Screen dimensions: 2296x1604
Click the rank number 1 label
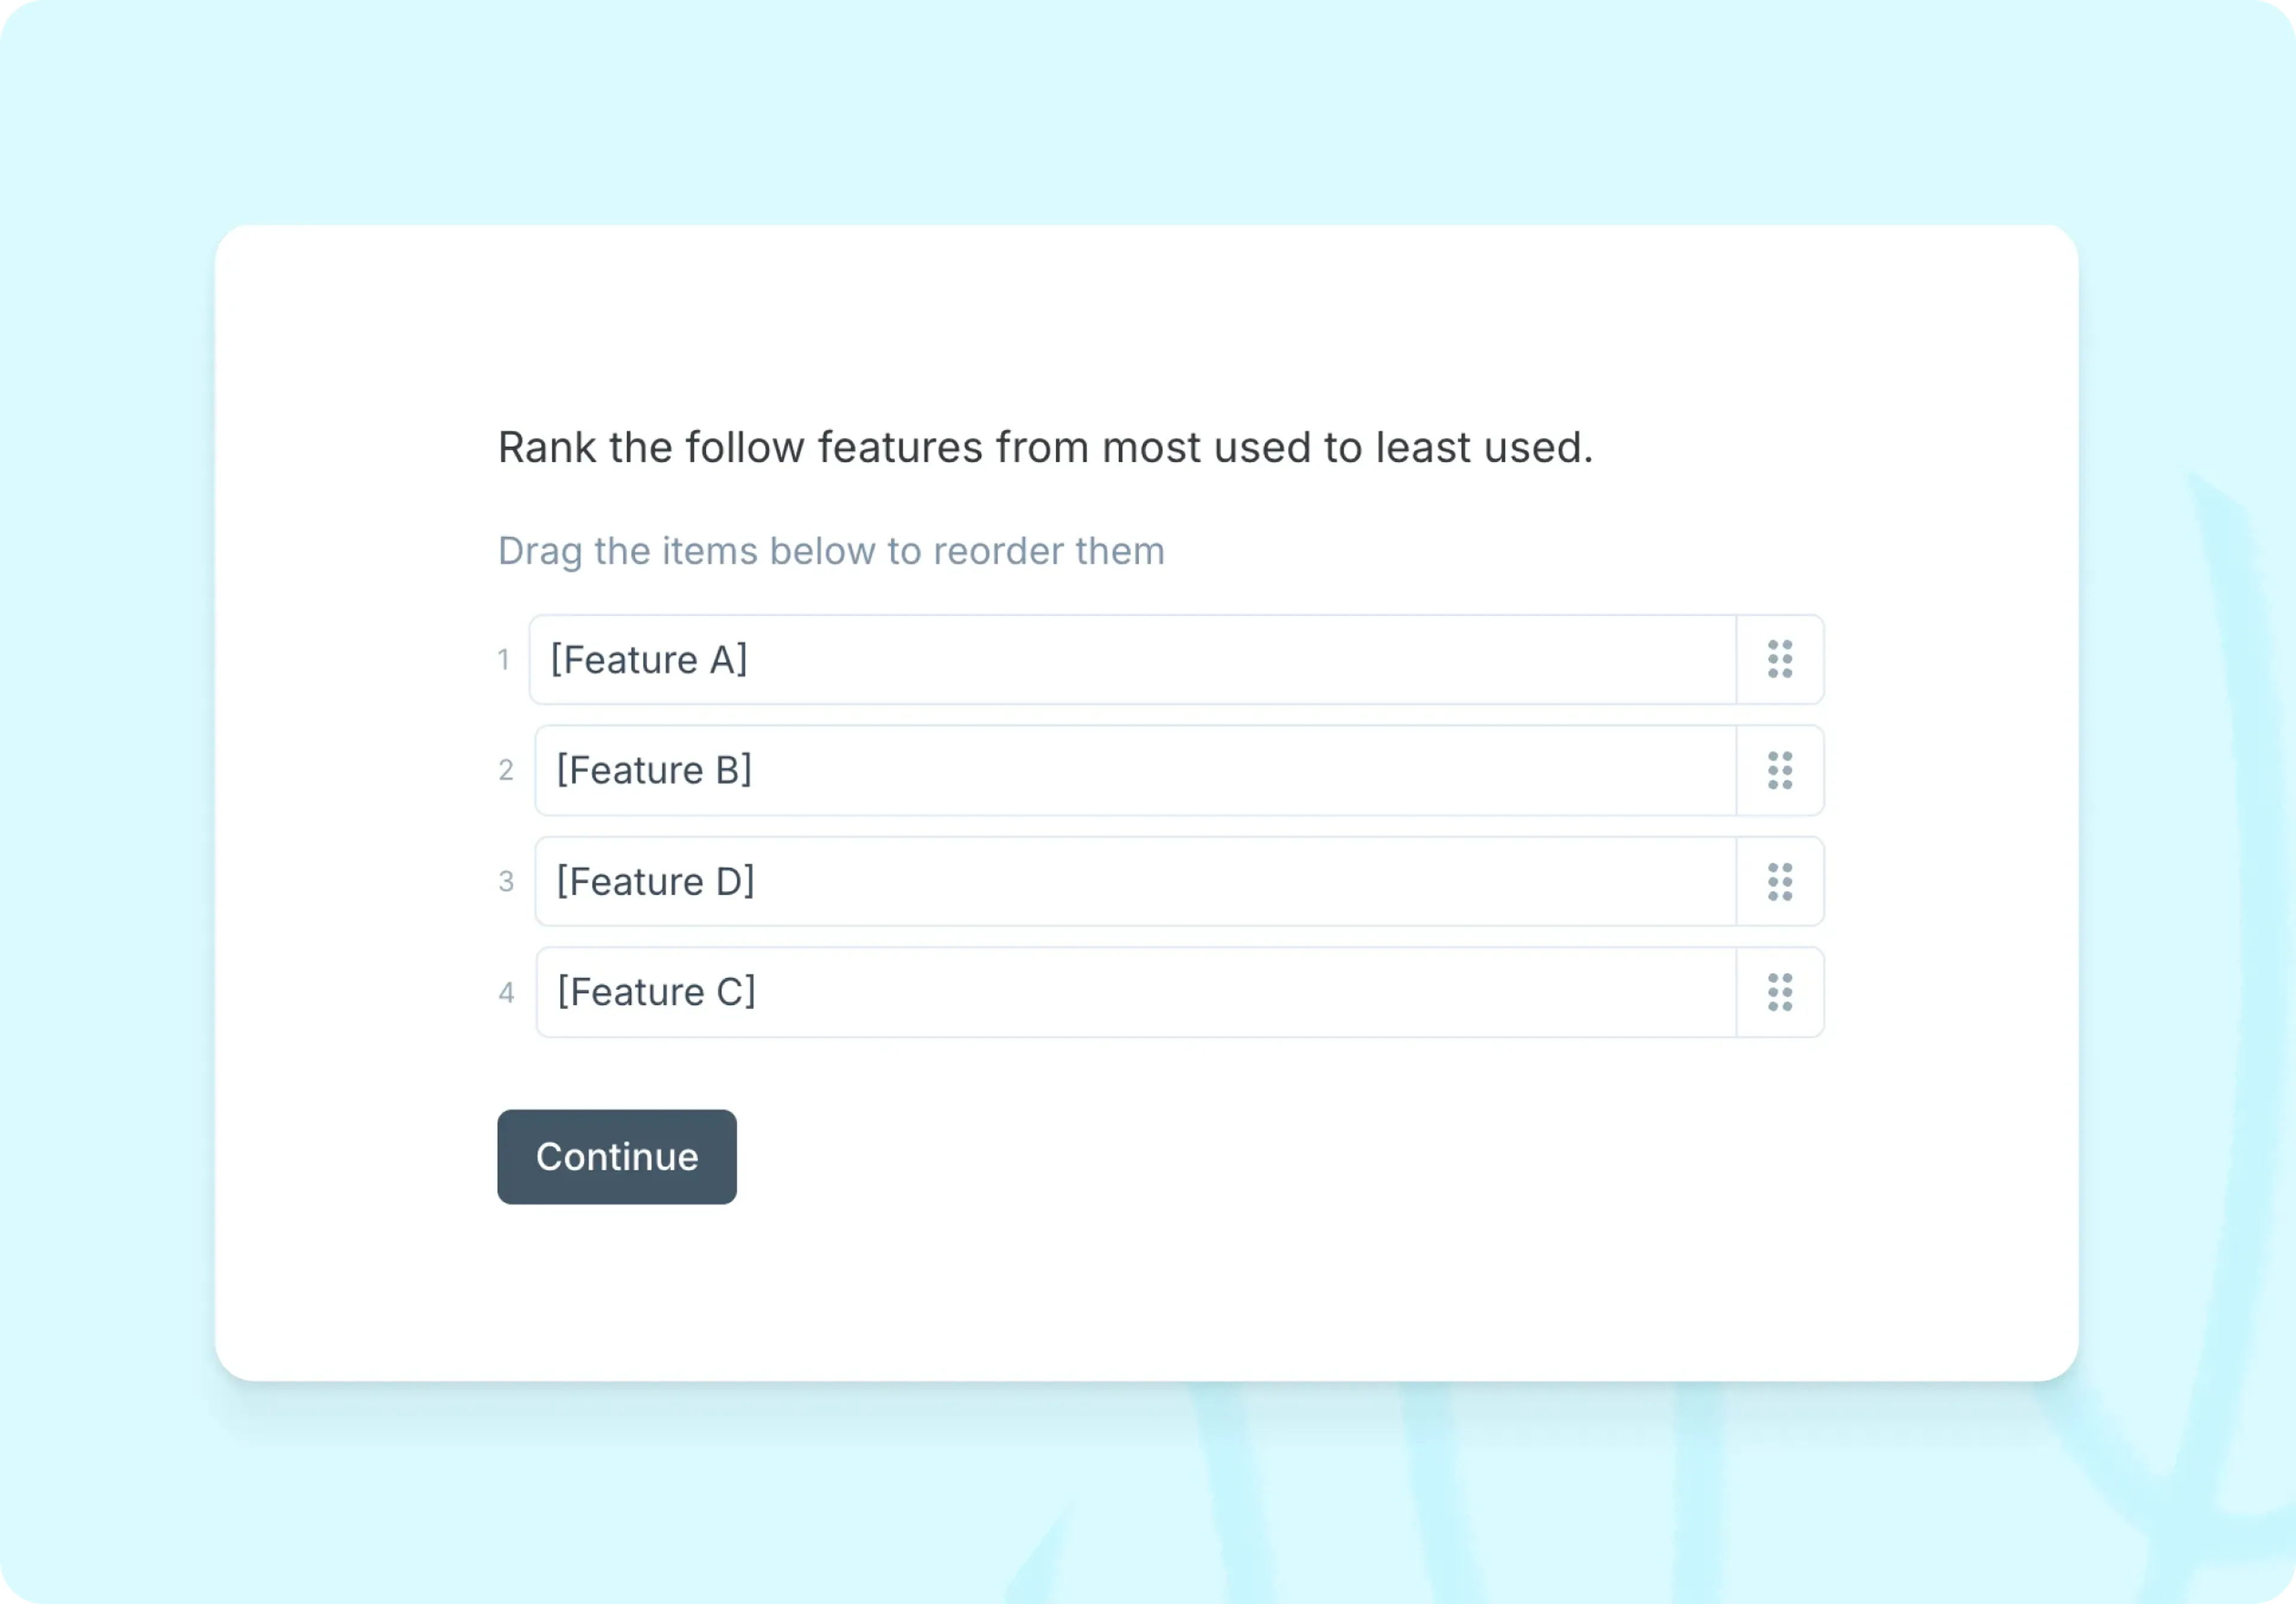click(x=505, y=660)
